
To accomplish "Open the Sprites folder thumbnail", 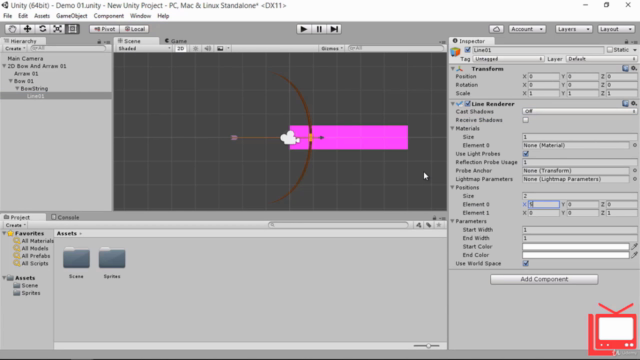I will (x=112, y=258).
